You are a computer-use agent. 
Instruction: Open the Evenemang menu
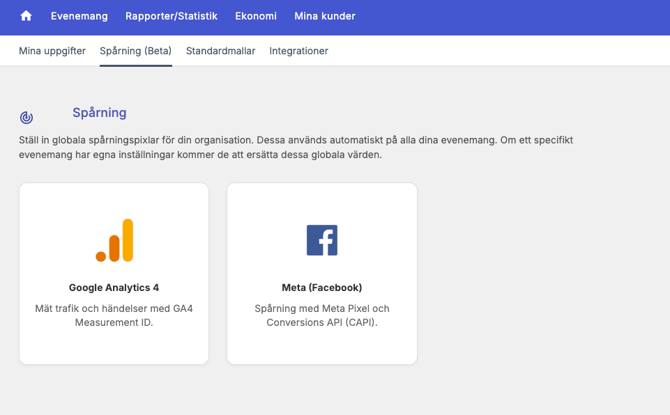[x=79, y=16]
